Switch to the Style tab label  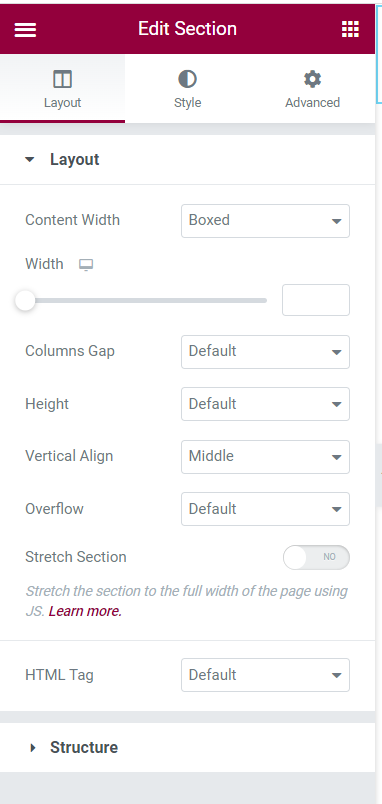point(188,103)
